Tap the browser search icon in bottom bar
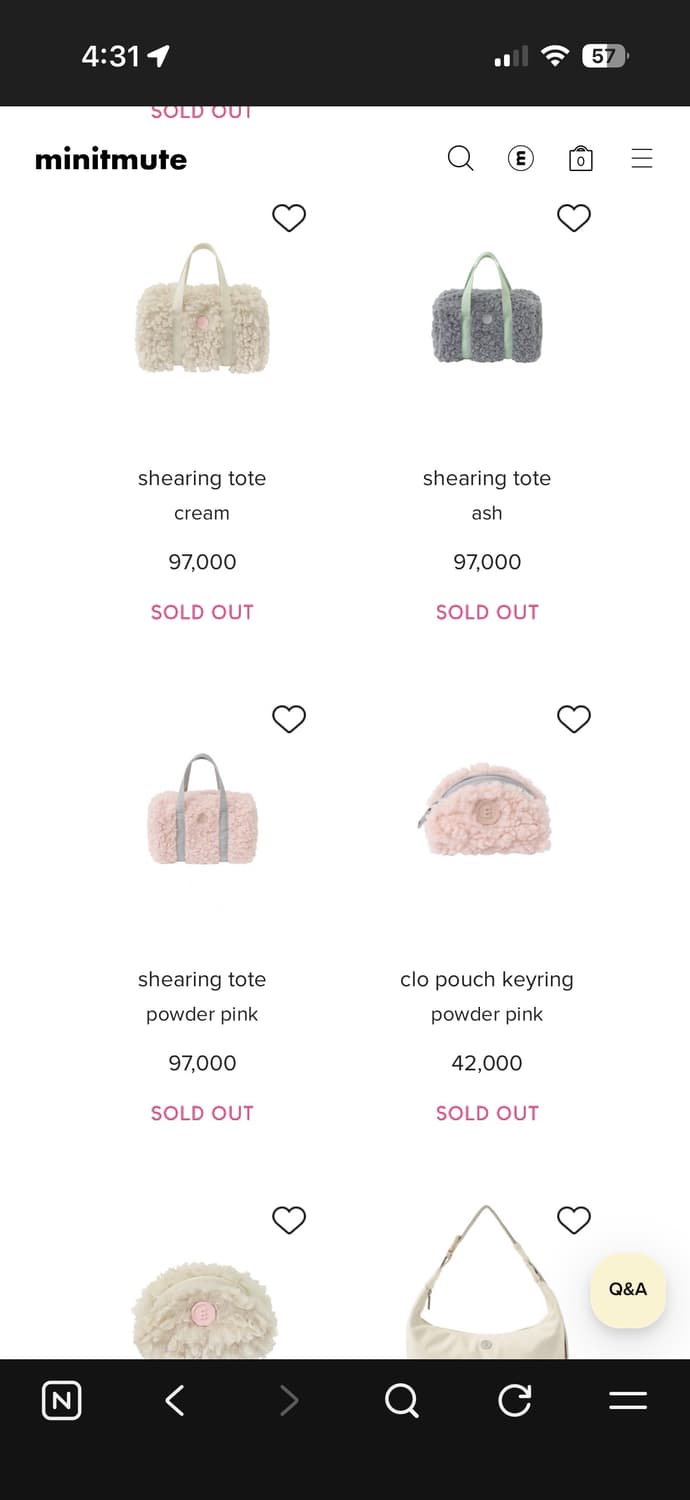Screen dimensions: 690x1500 (401, 1401)
